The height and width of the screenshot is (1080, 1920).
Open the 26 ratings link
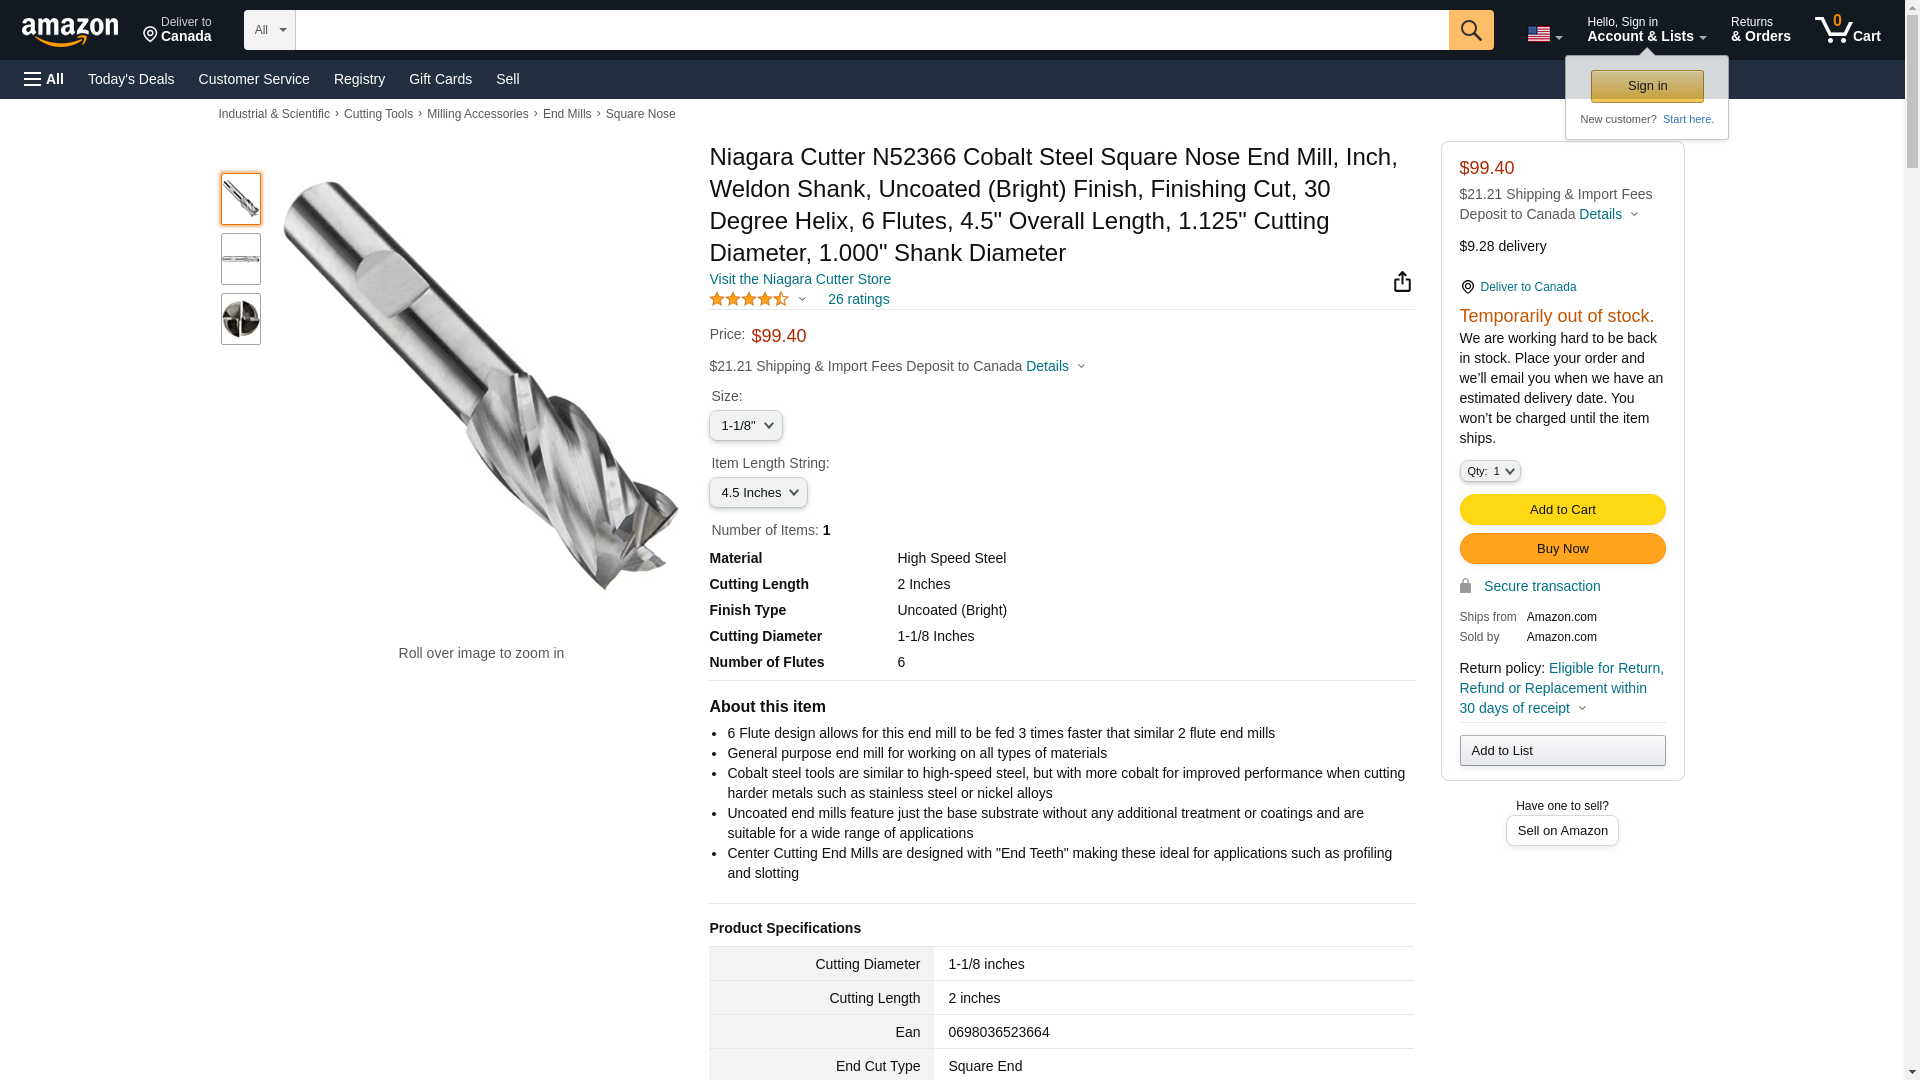[x=858, y=299]
